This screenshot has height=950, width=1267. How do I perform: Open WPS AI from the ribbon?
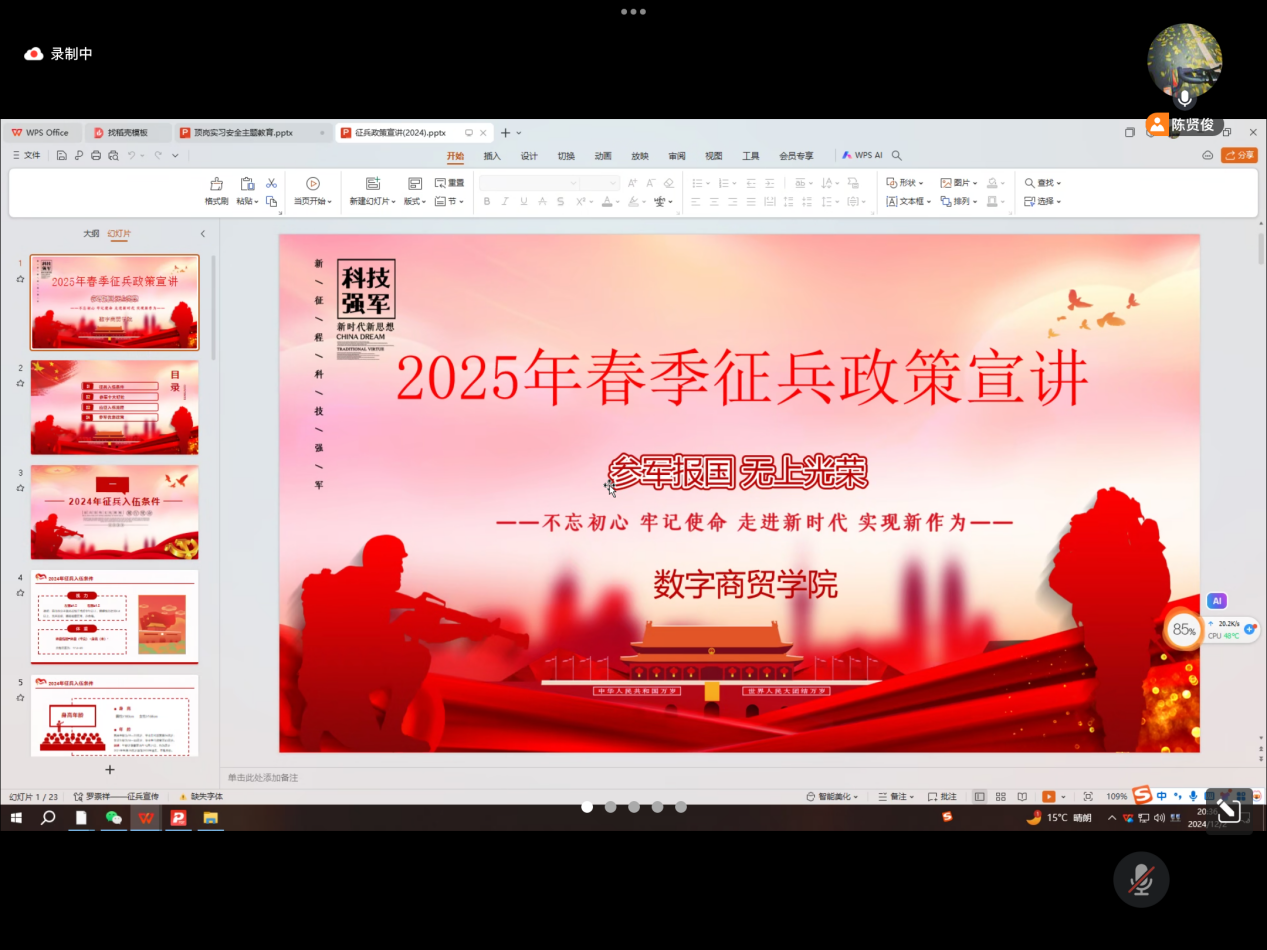click(862, 156)
